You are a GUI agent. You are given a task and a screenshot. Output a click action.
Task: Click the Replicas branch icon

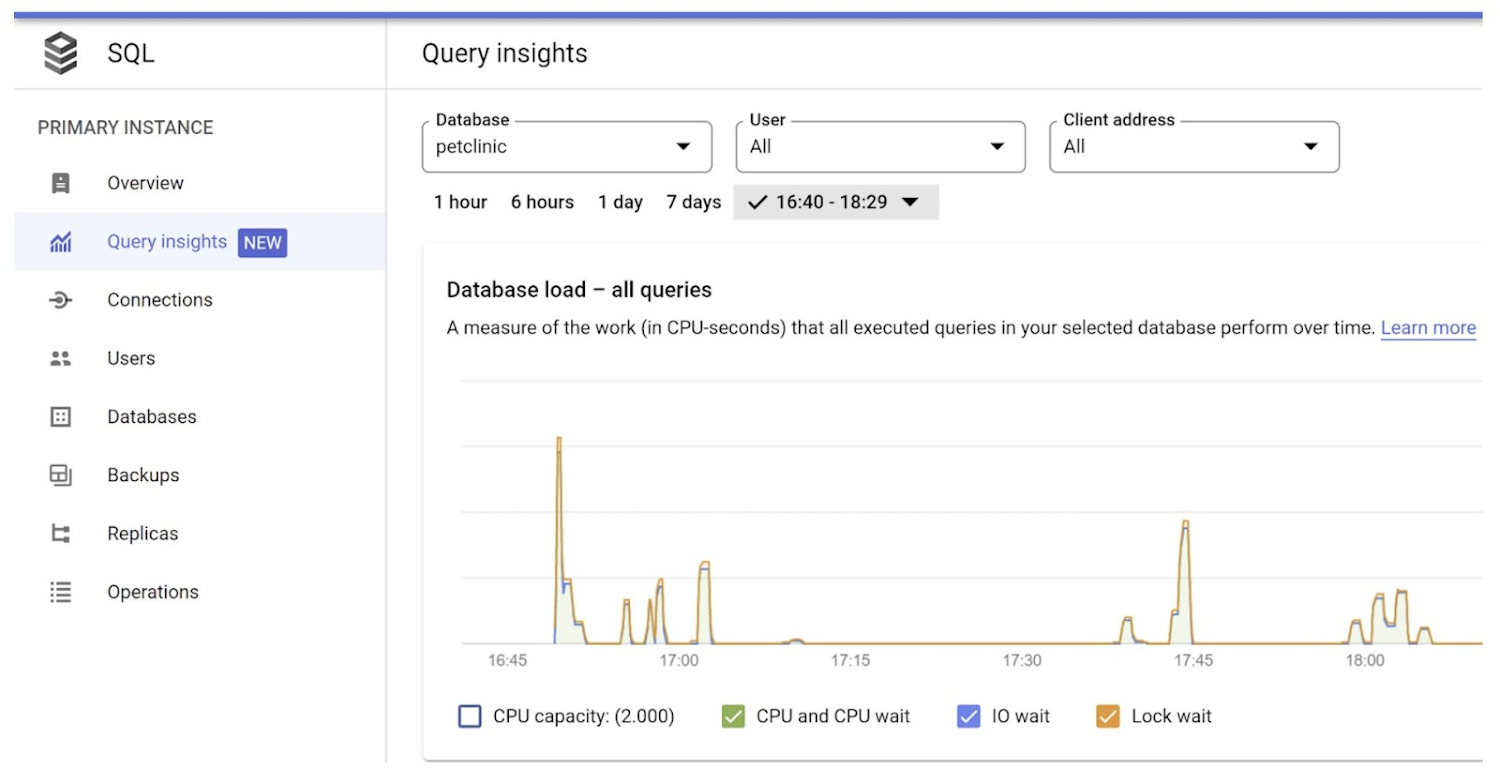tap(61, 533)
